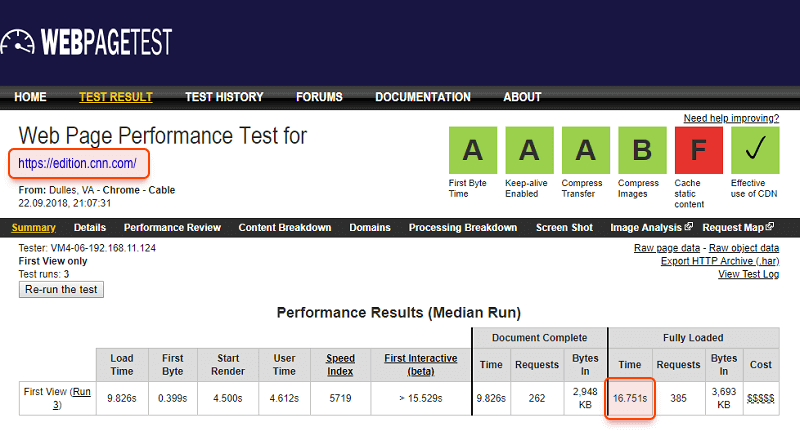
Task: Open the View Test Log link
Action: click(x=748, y=274)
